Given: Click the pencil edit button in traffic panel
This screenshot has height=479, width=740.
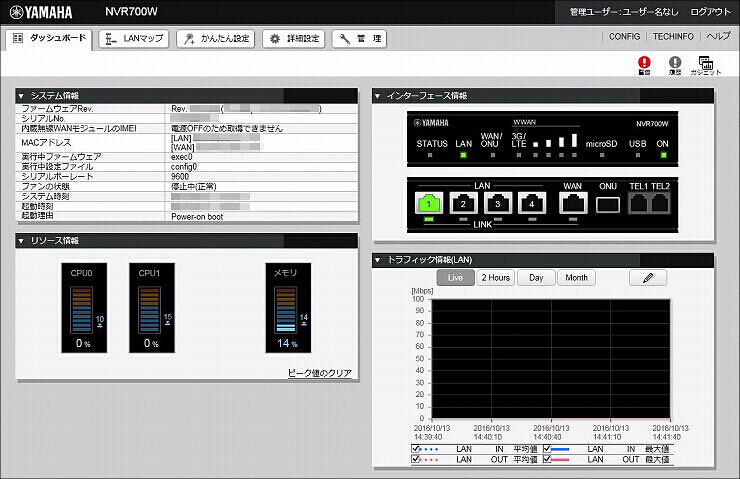Looking at the screenshot, I should [648, 277].
